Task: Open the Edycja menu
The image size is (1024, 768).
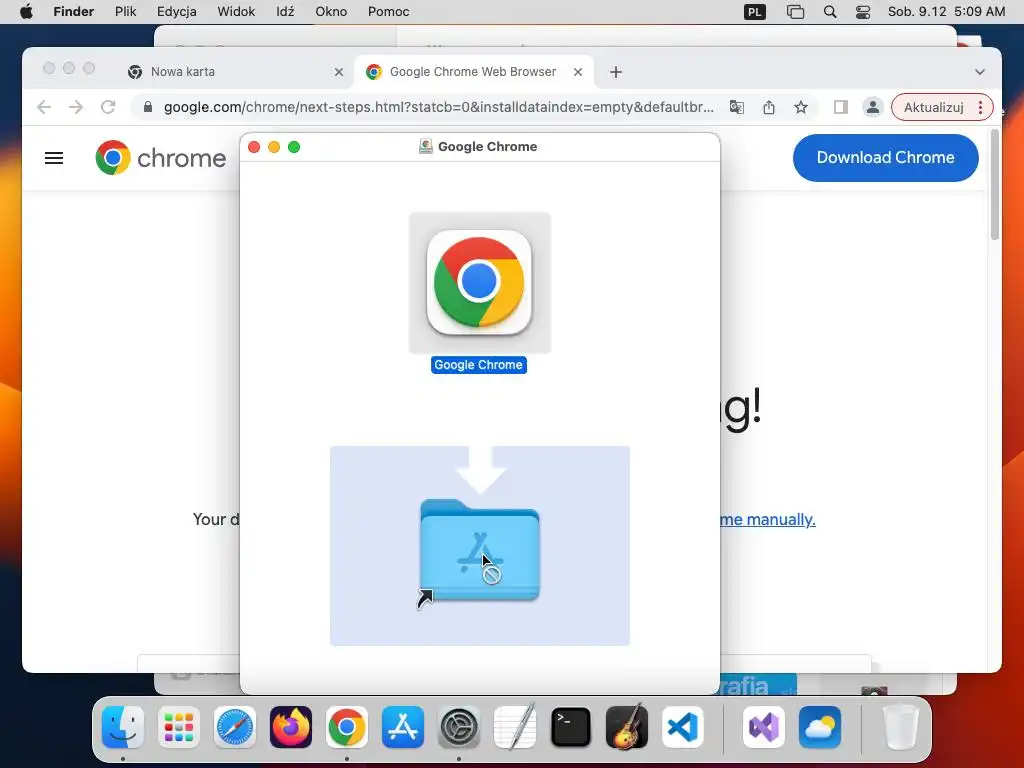Action: pyautogui.click(x=176, y=12)
